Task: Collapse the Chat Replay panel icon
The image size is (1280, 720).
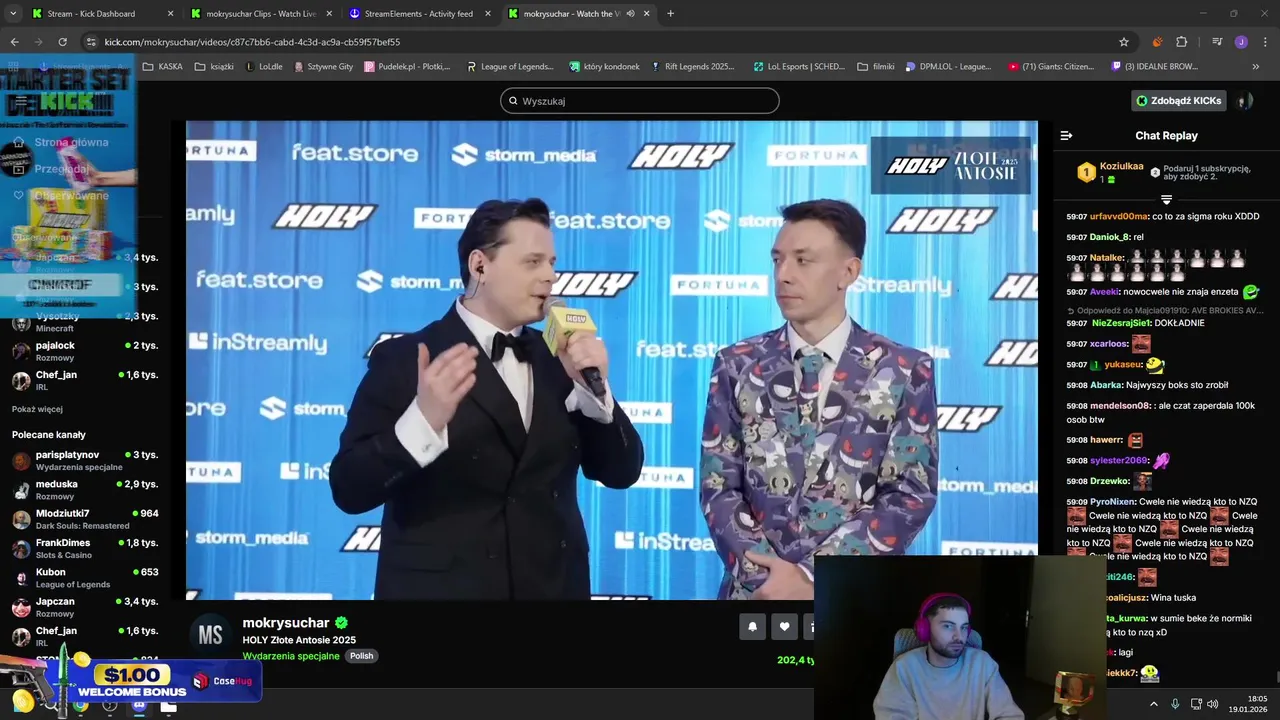Action: (x=1066, y=135)
